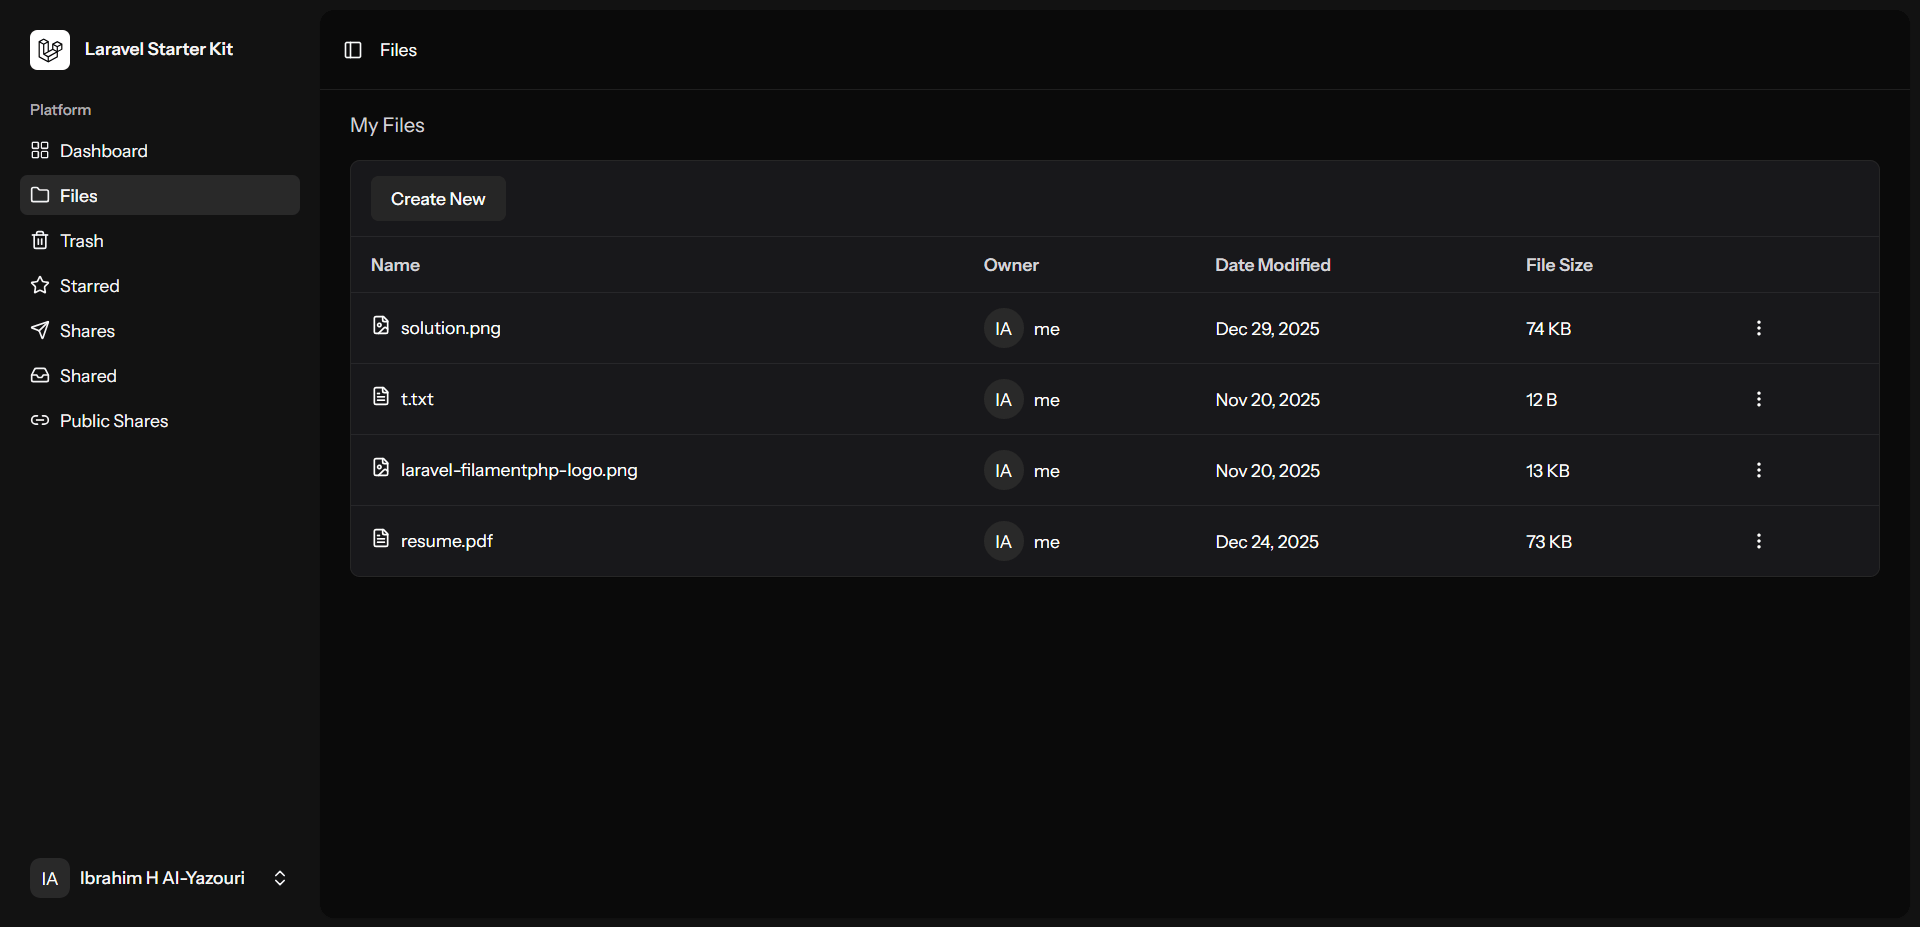Click the Platform sidebar label
The height and width of the screenshot is (927, 1920).
(x=60, y=110)
